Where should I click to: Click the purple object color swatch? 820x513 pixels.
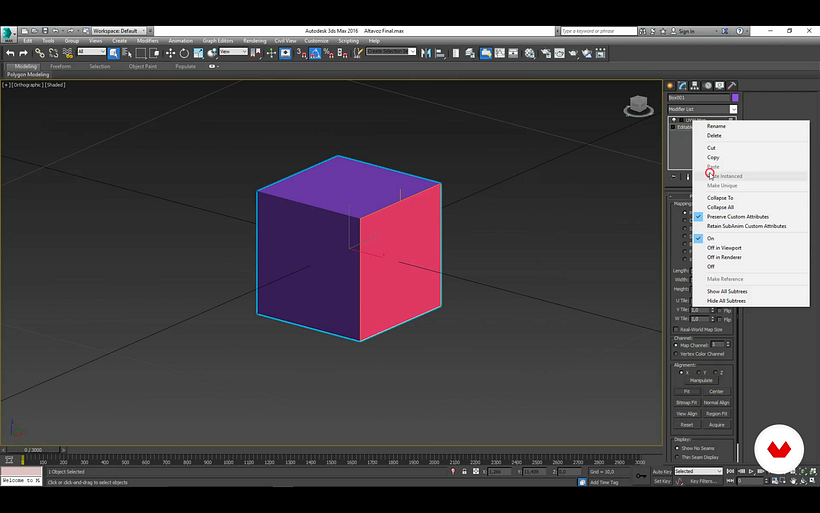[735, 98]
